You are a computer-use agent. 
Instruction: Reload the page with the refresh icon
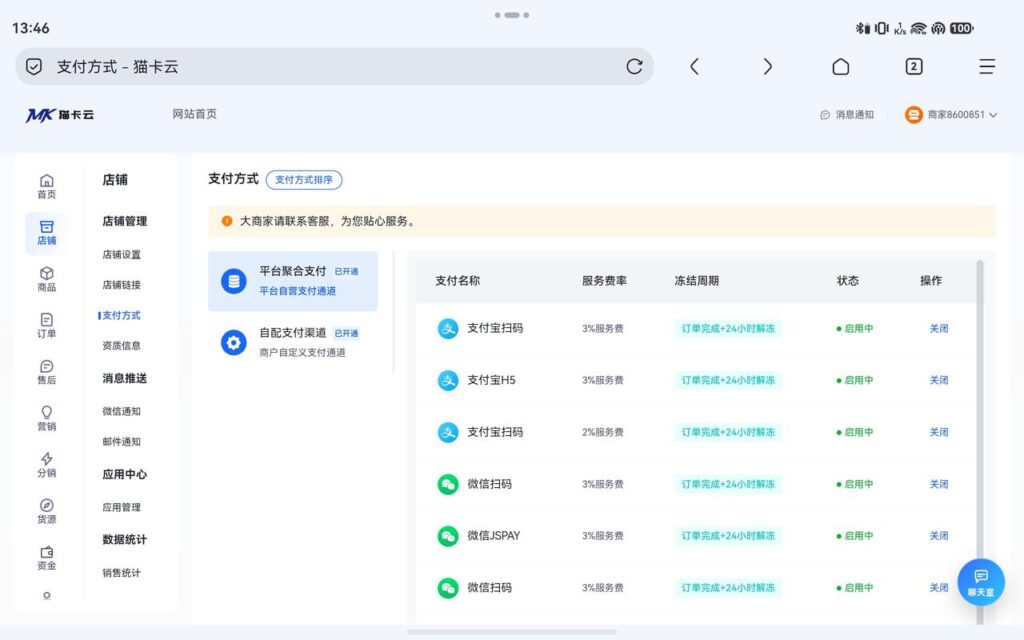click(x=634, y=67)
